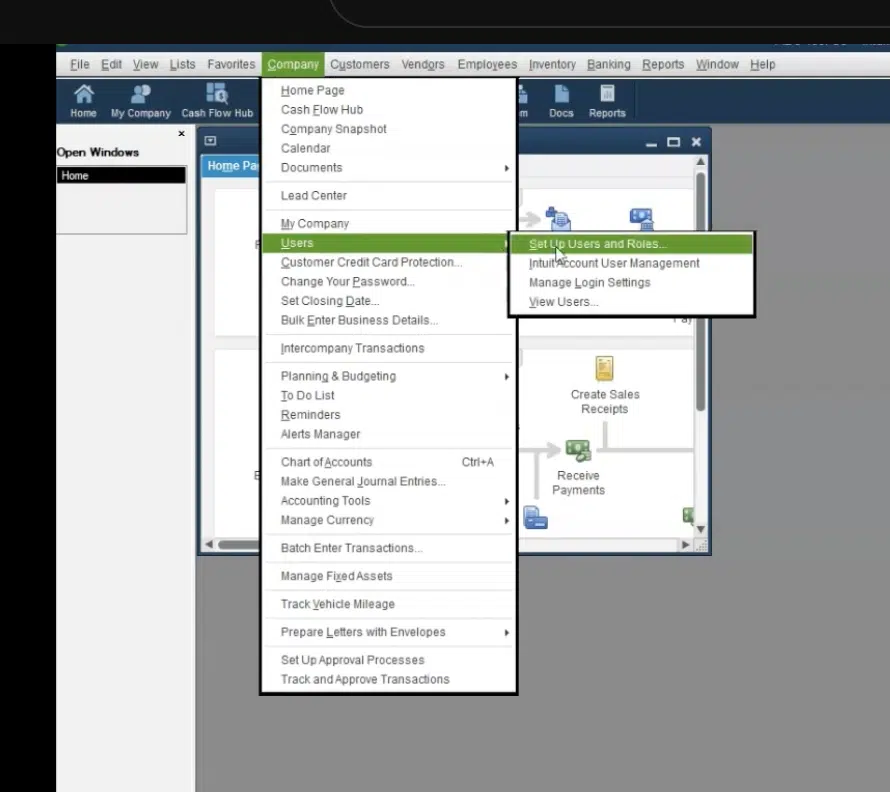Expand the Users submenu arrow

[506, 243]
